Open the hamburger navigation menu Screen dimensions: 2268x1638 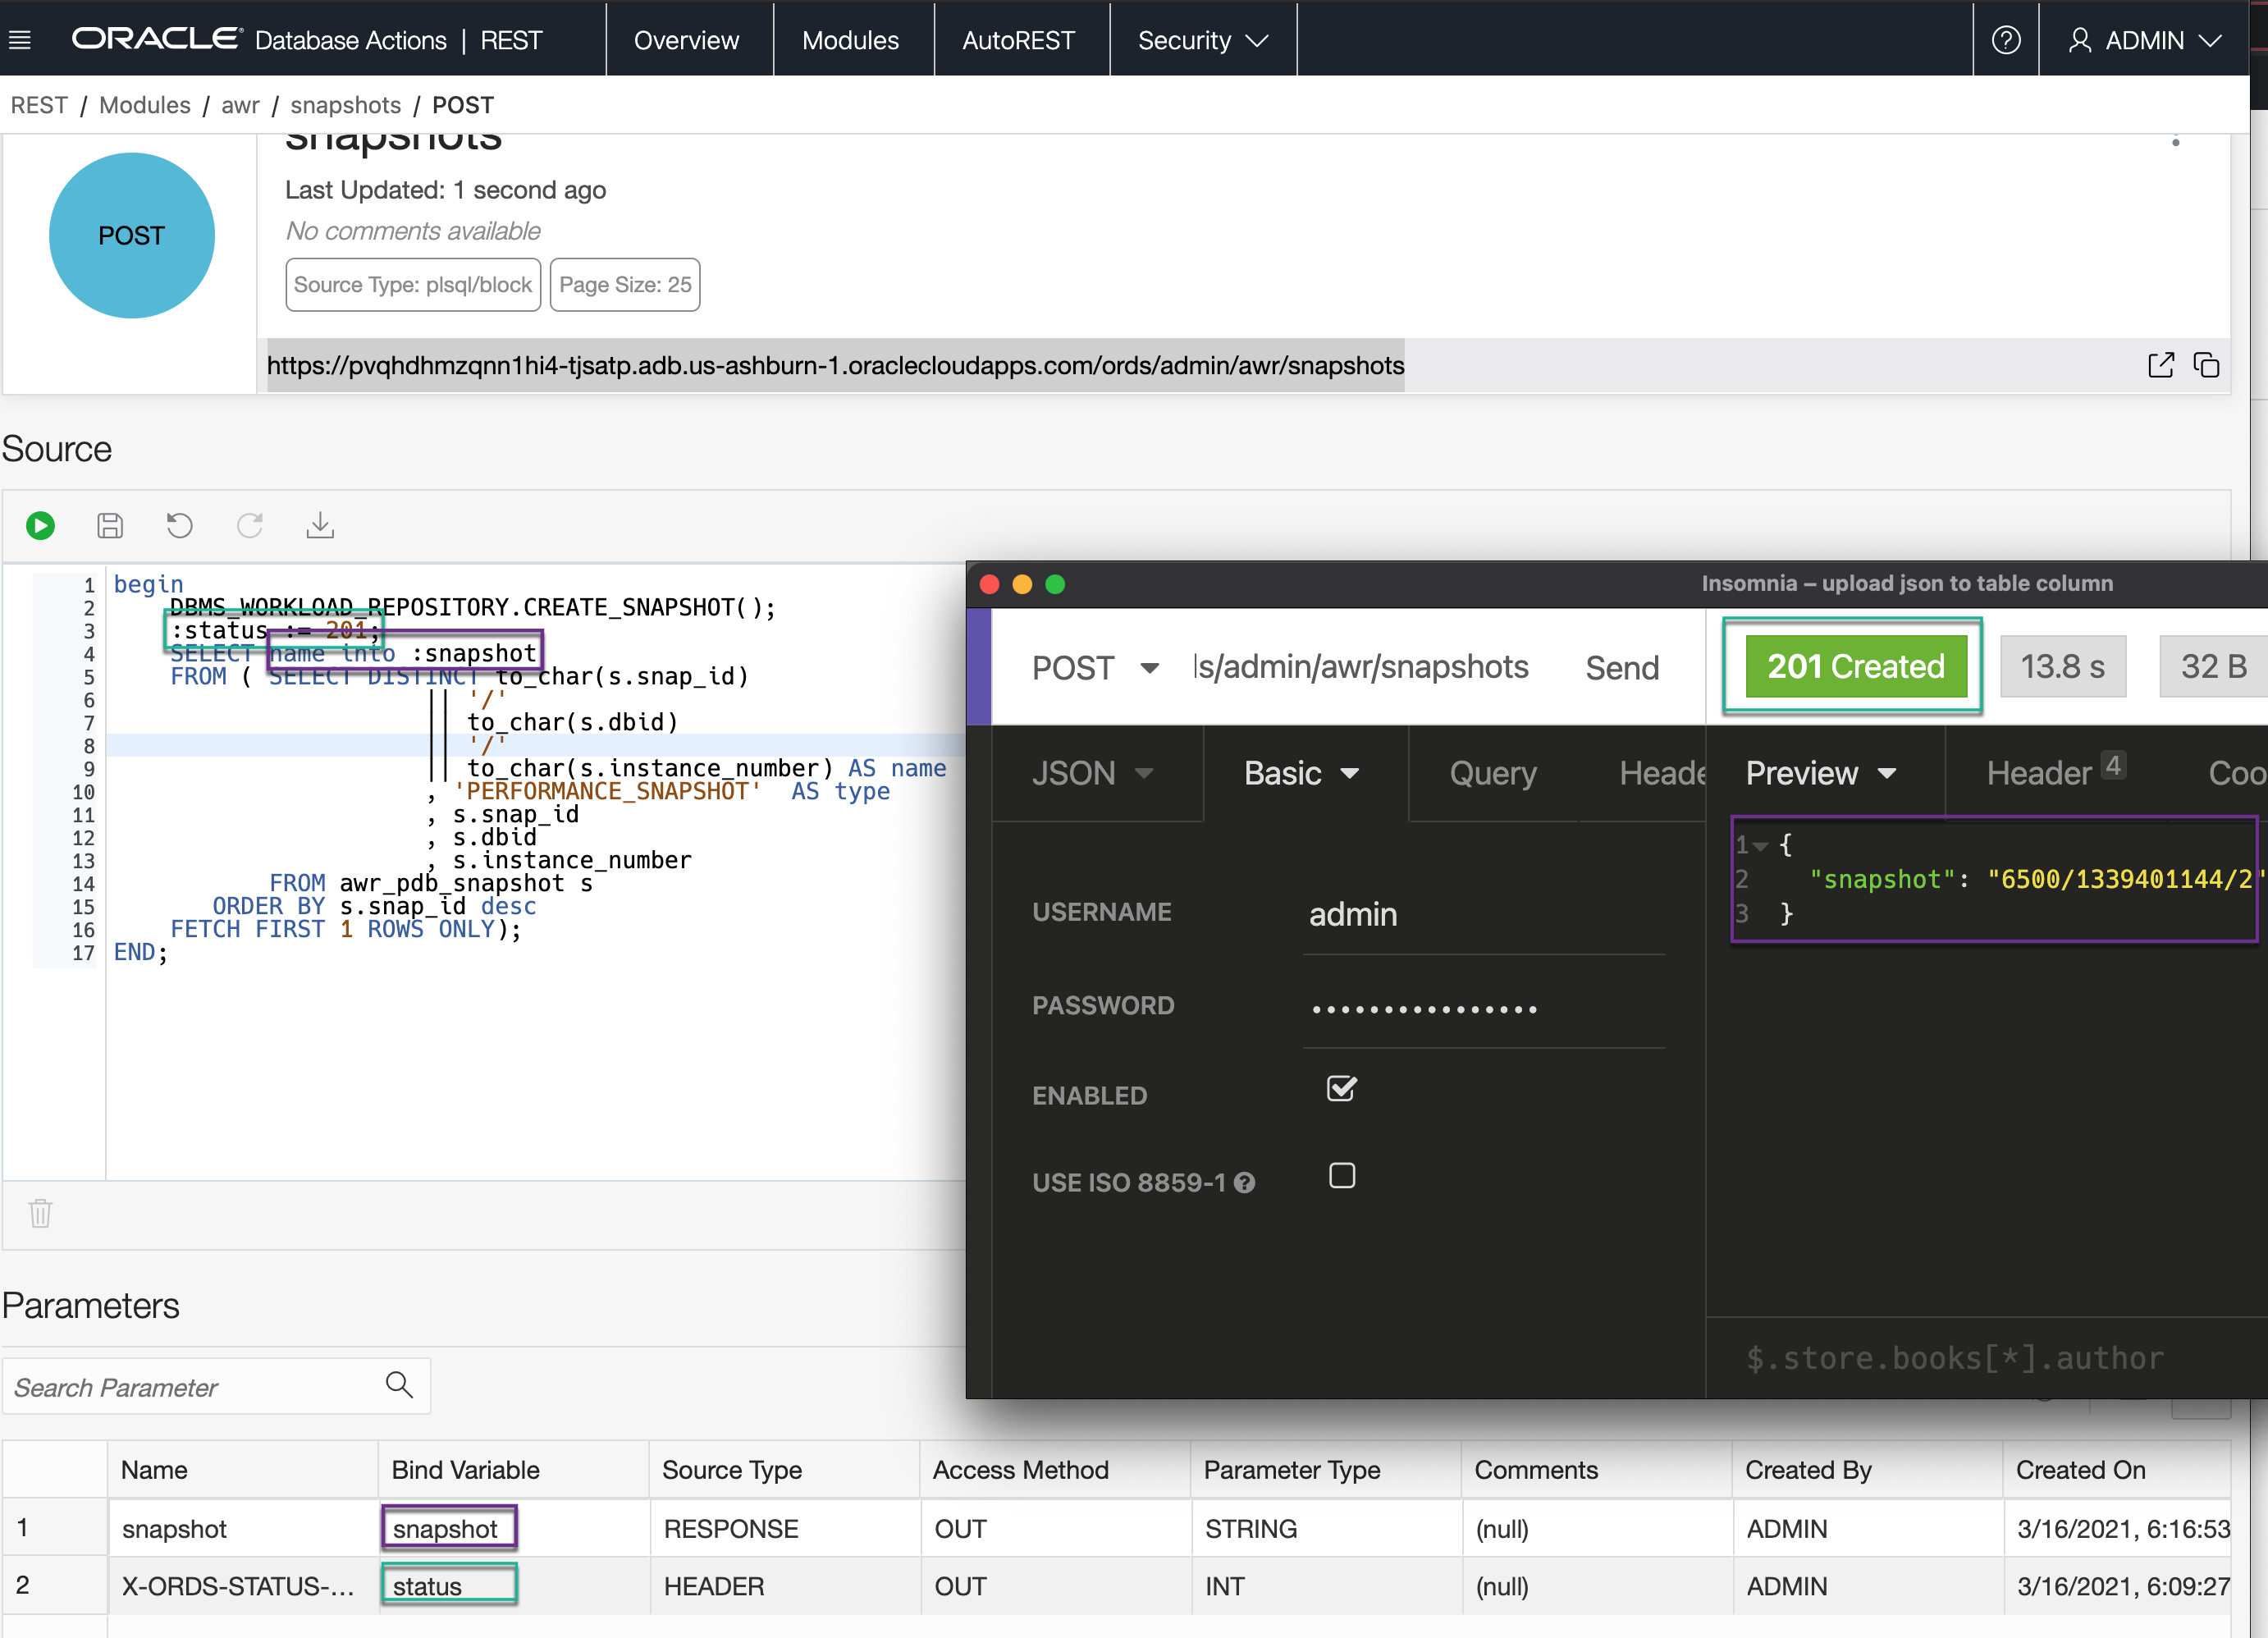click(20, 40)
